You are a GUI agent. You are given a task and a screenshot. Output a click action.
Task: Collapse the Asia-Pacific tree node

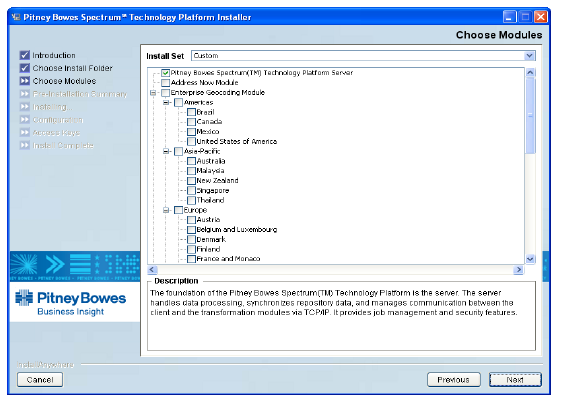point(166,151)
